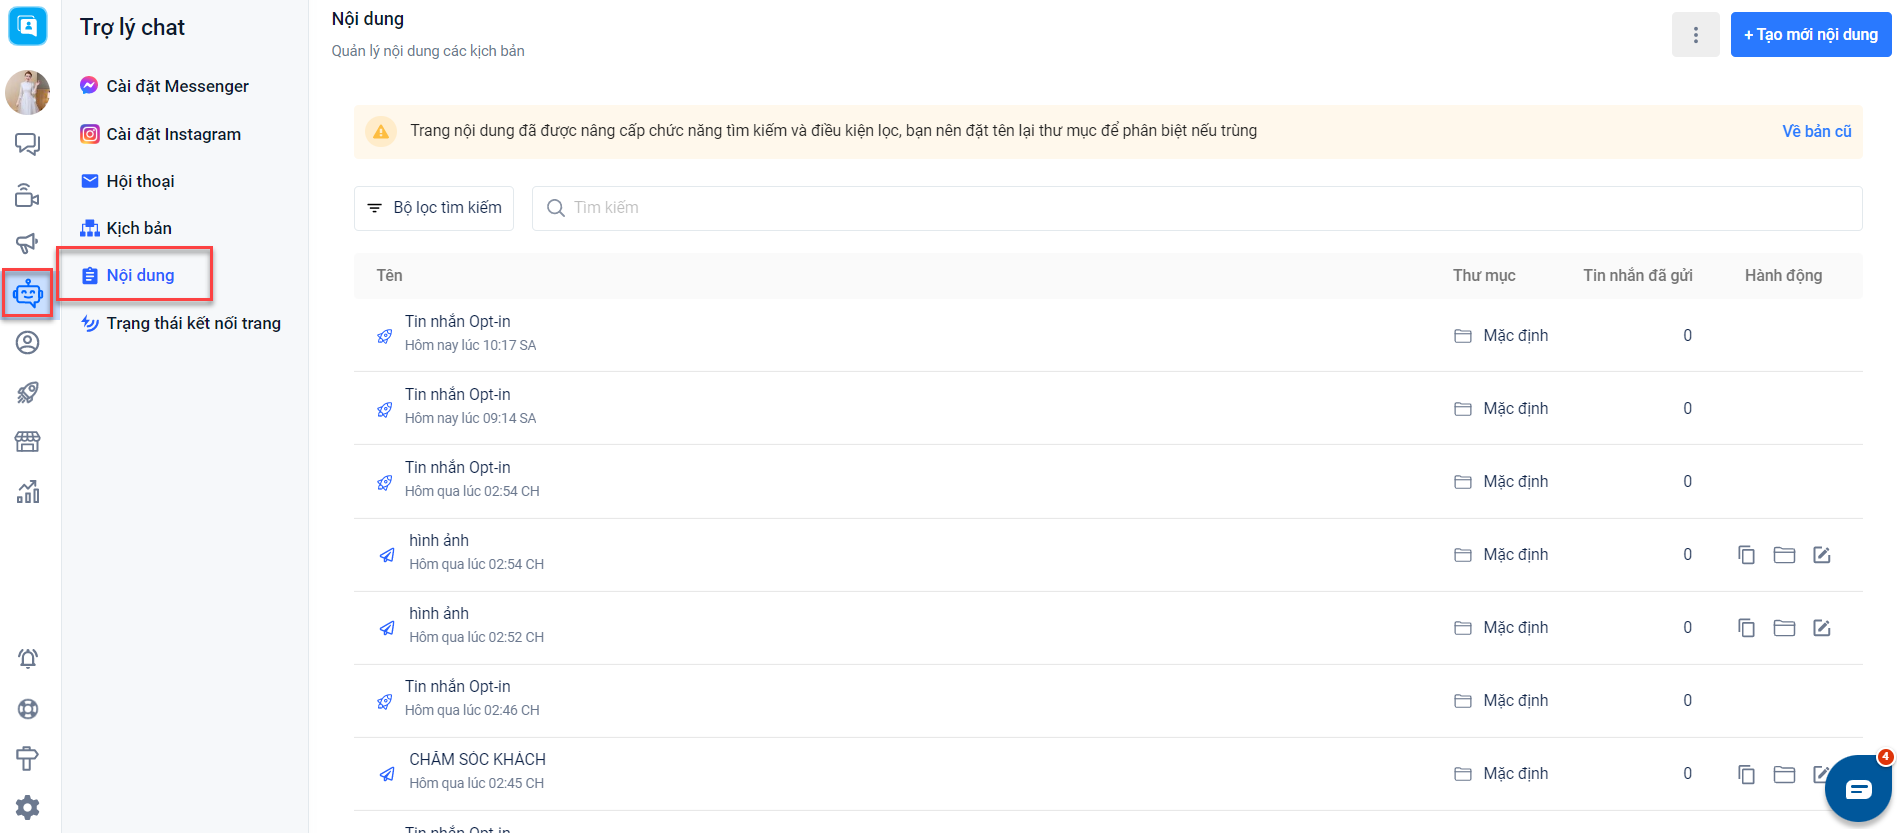Open the settings gear icon
Viewport: 1899px width, 833px height.
28,807
